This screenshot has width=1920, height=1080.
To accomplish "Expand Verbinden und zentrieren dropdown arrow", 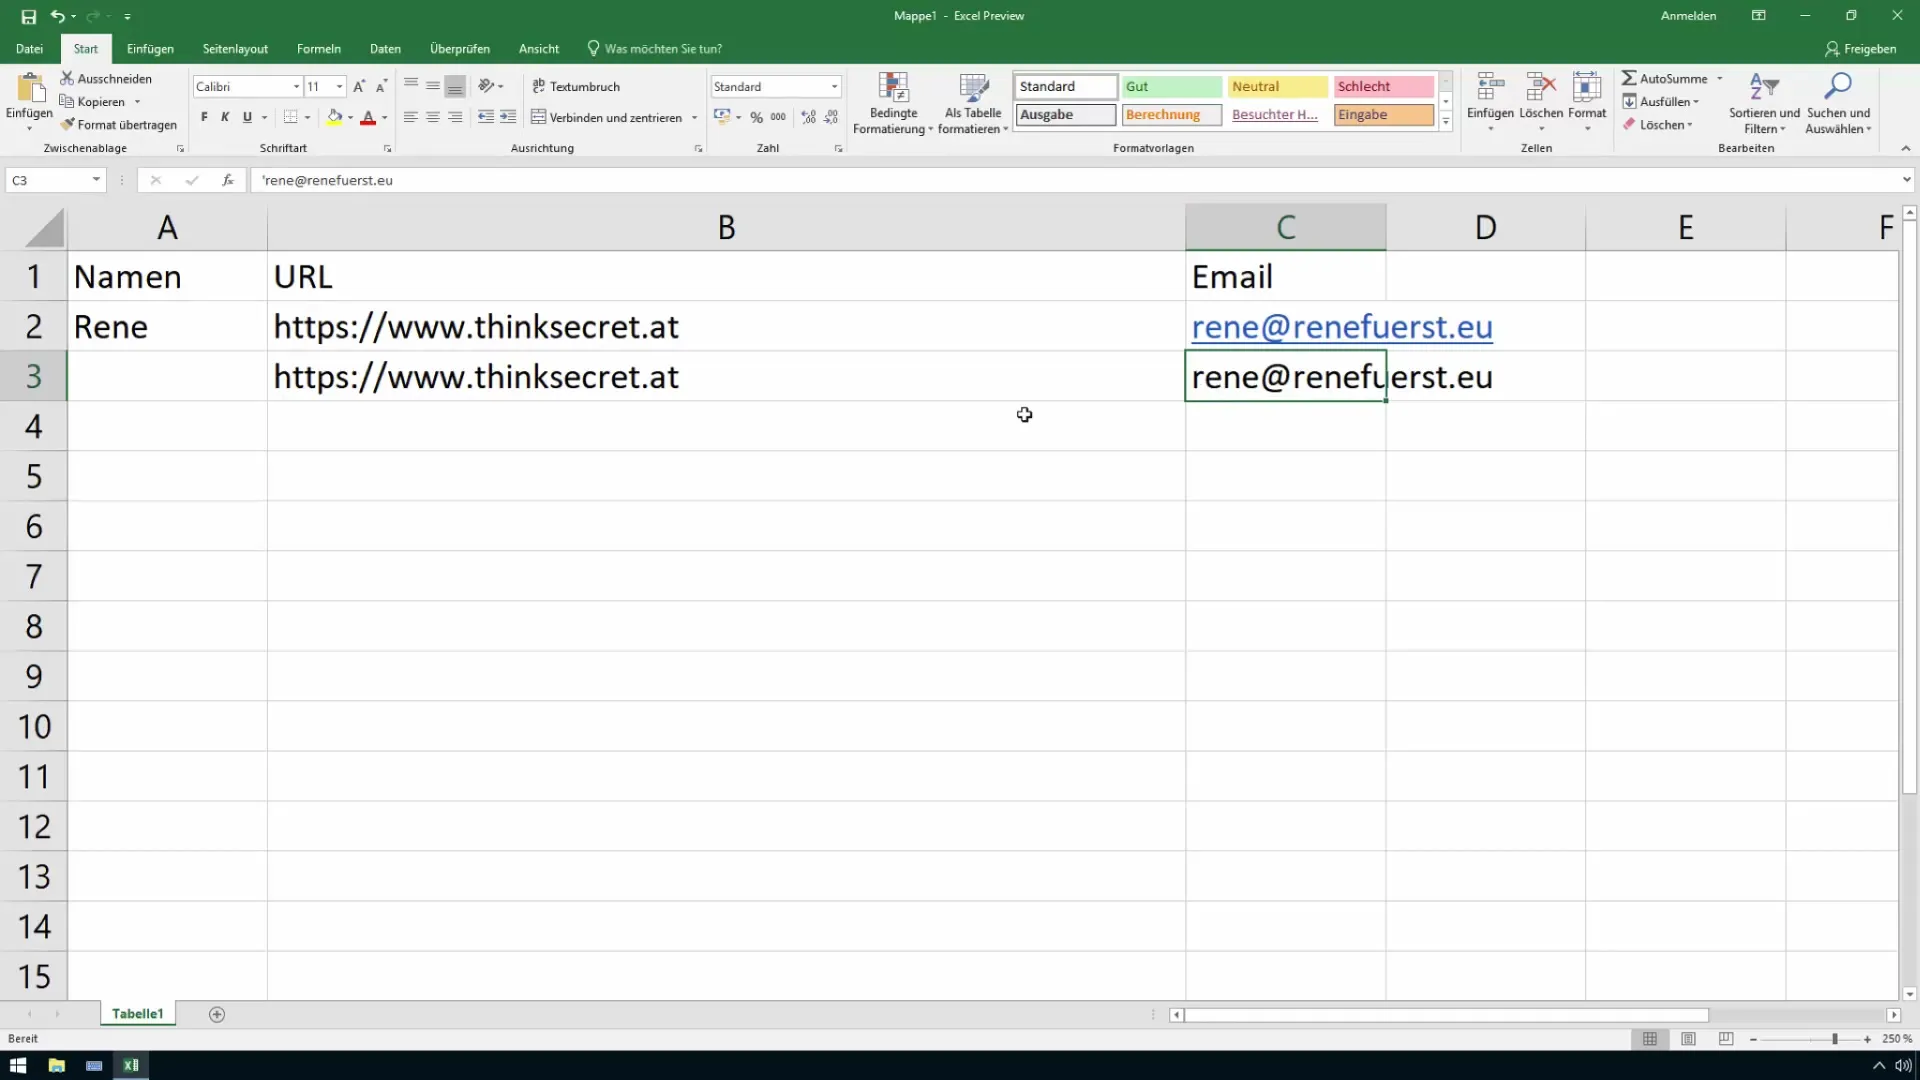I will pyautogui.click(x=695, y=118).
